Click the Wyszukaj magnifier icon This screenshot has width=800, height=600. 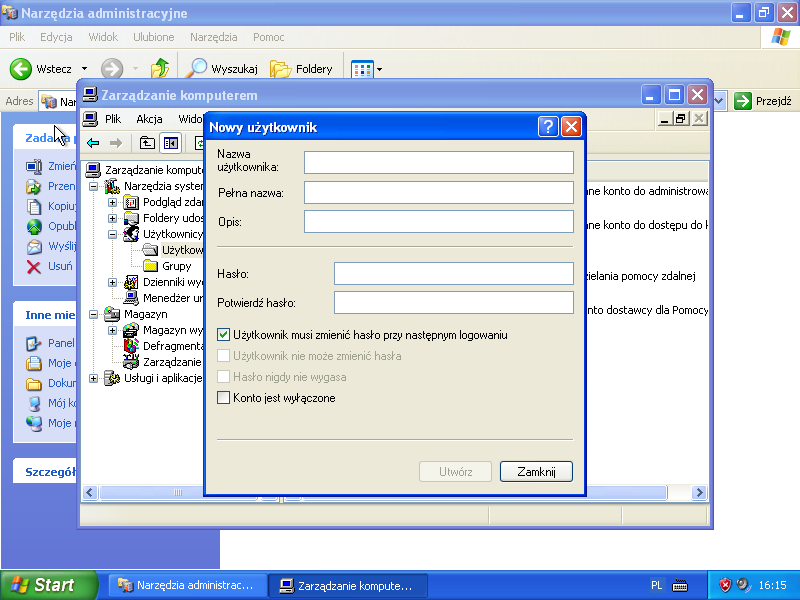[x=198, y=69]
